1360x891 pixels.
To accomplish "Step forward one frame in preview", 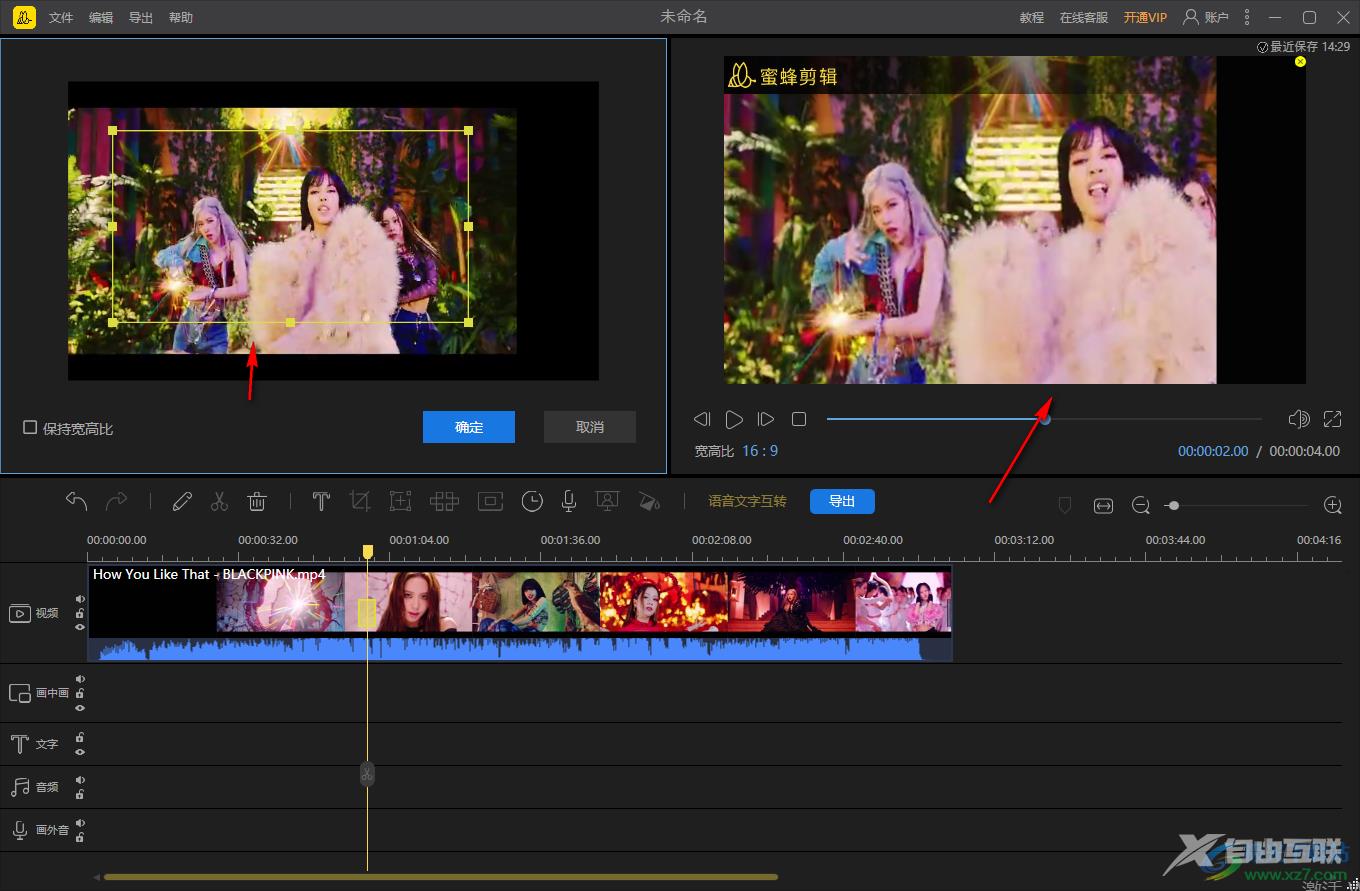I will (766, 419).
